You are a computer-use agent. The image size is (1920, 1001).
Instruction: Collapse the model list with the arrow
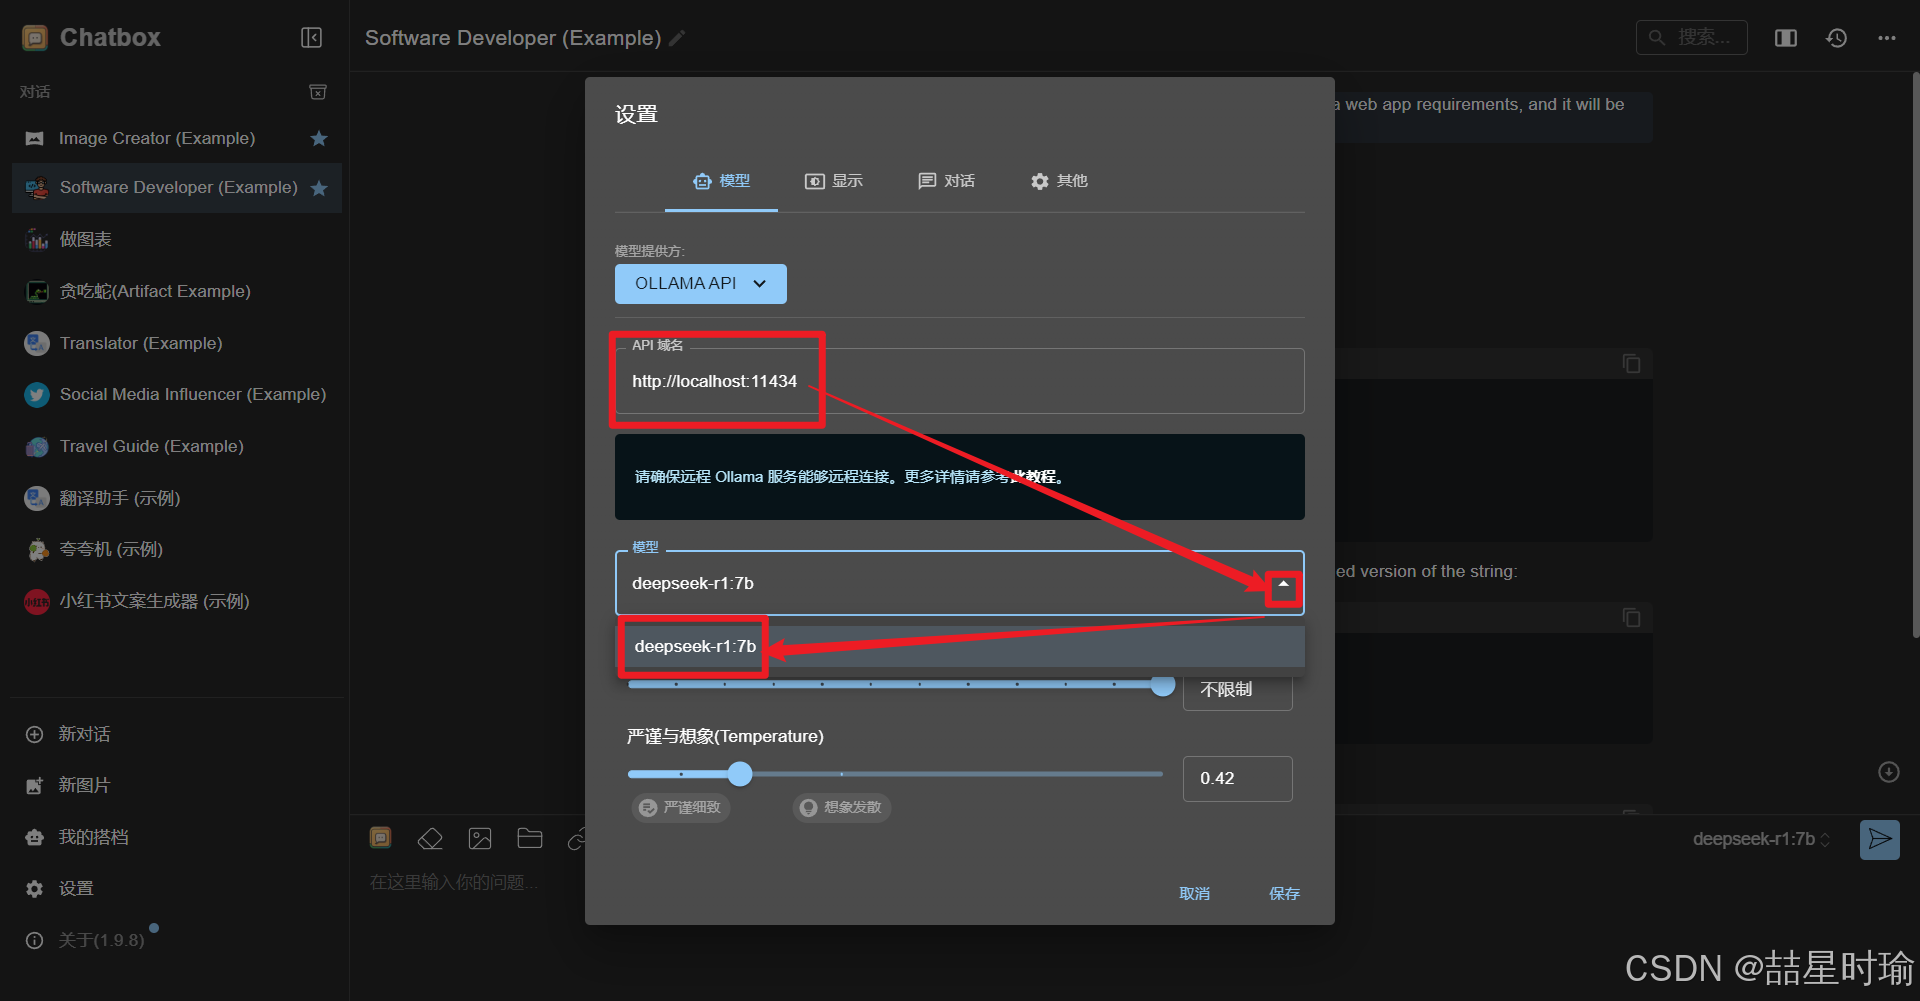[x=1283, y=584]
